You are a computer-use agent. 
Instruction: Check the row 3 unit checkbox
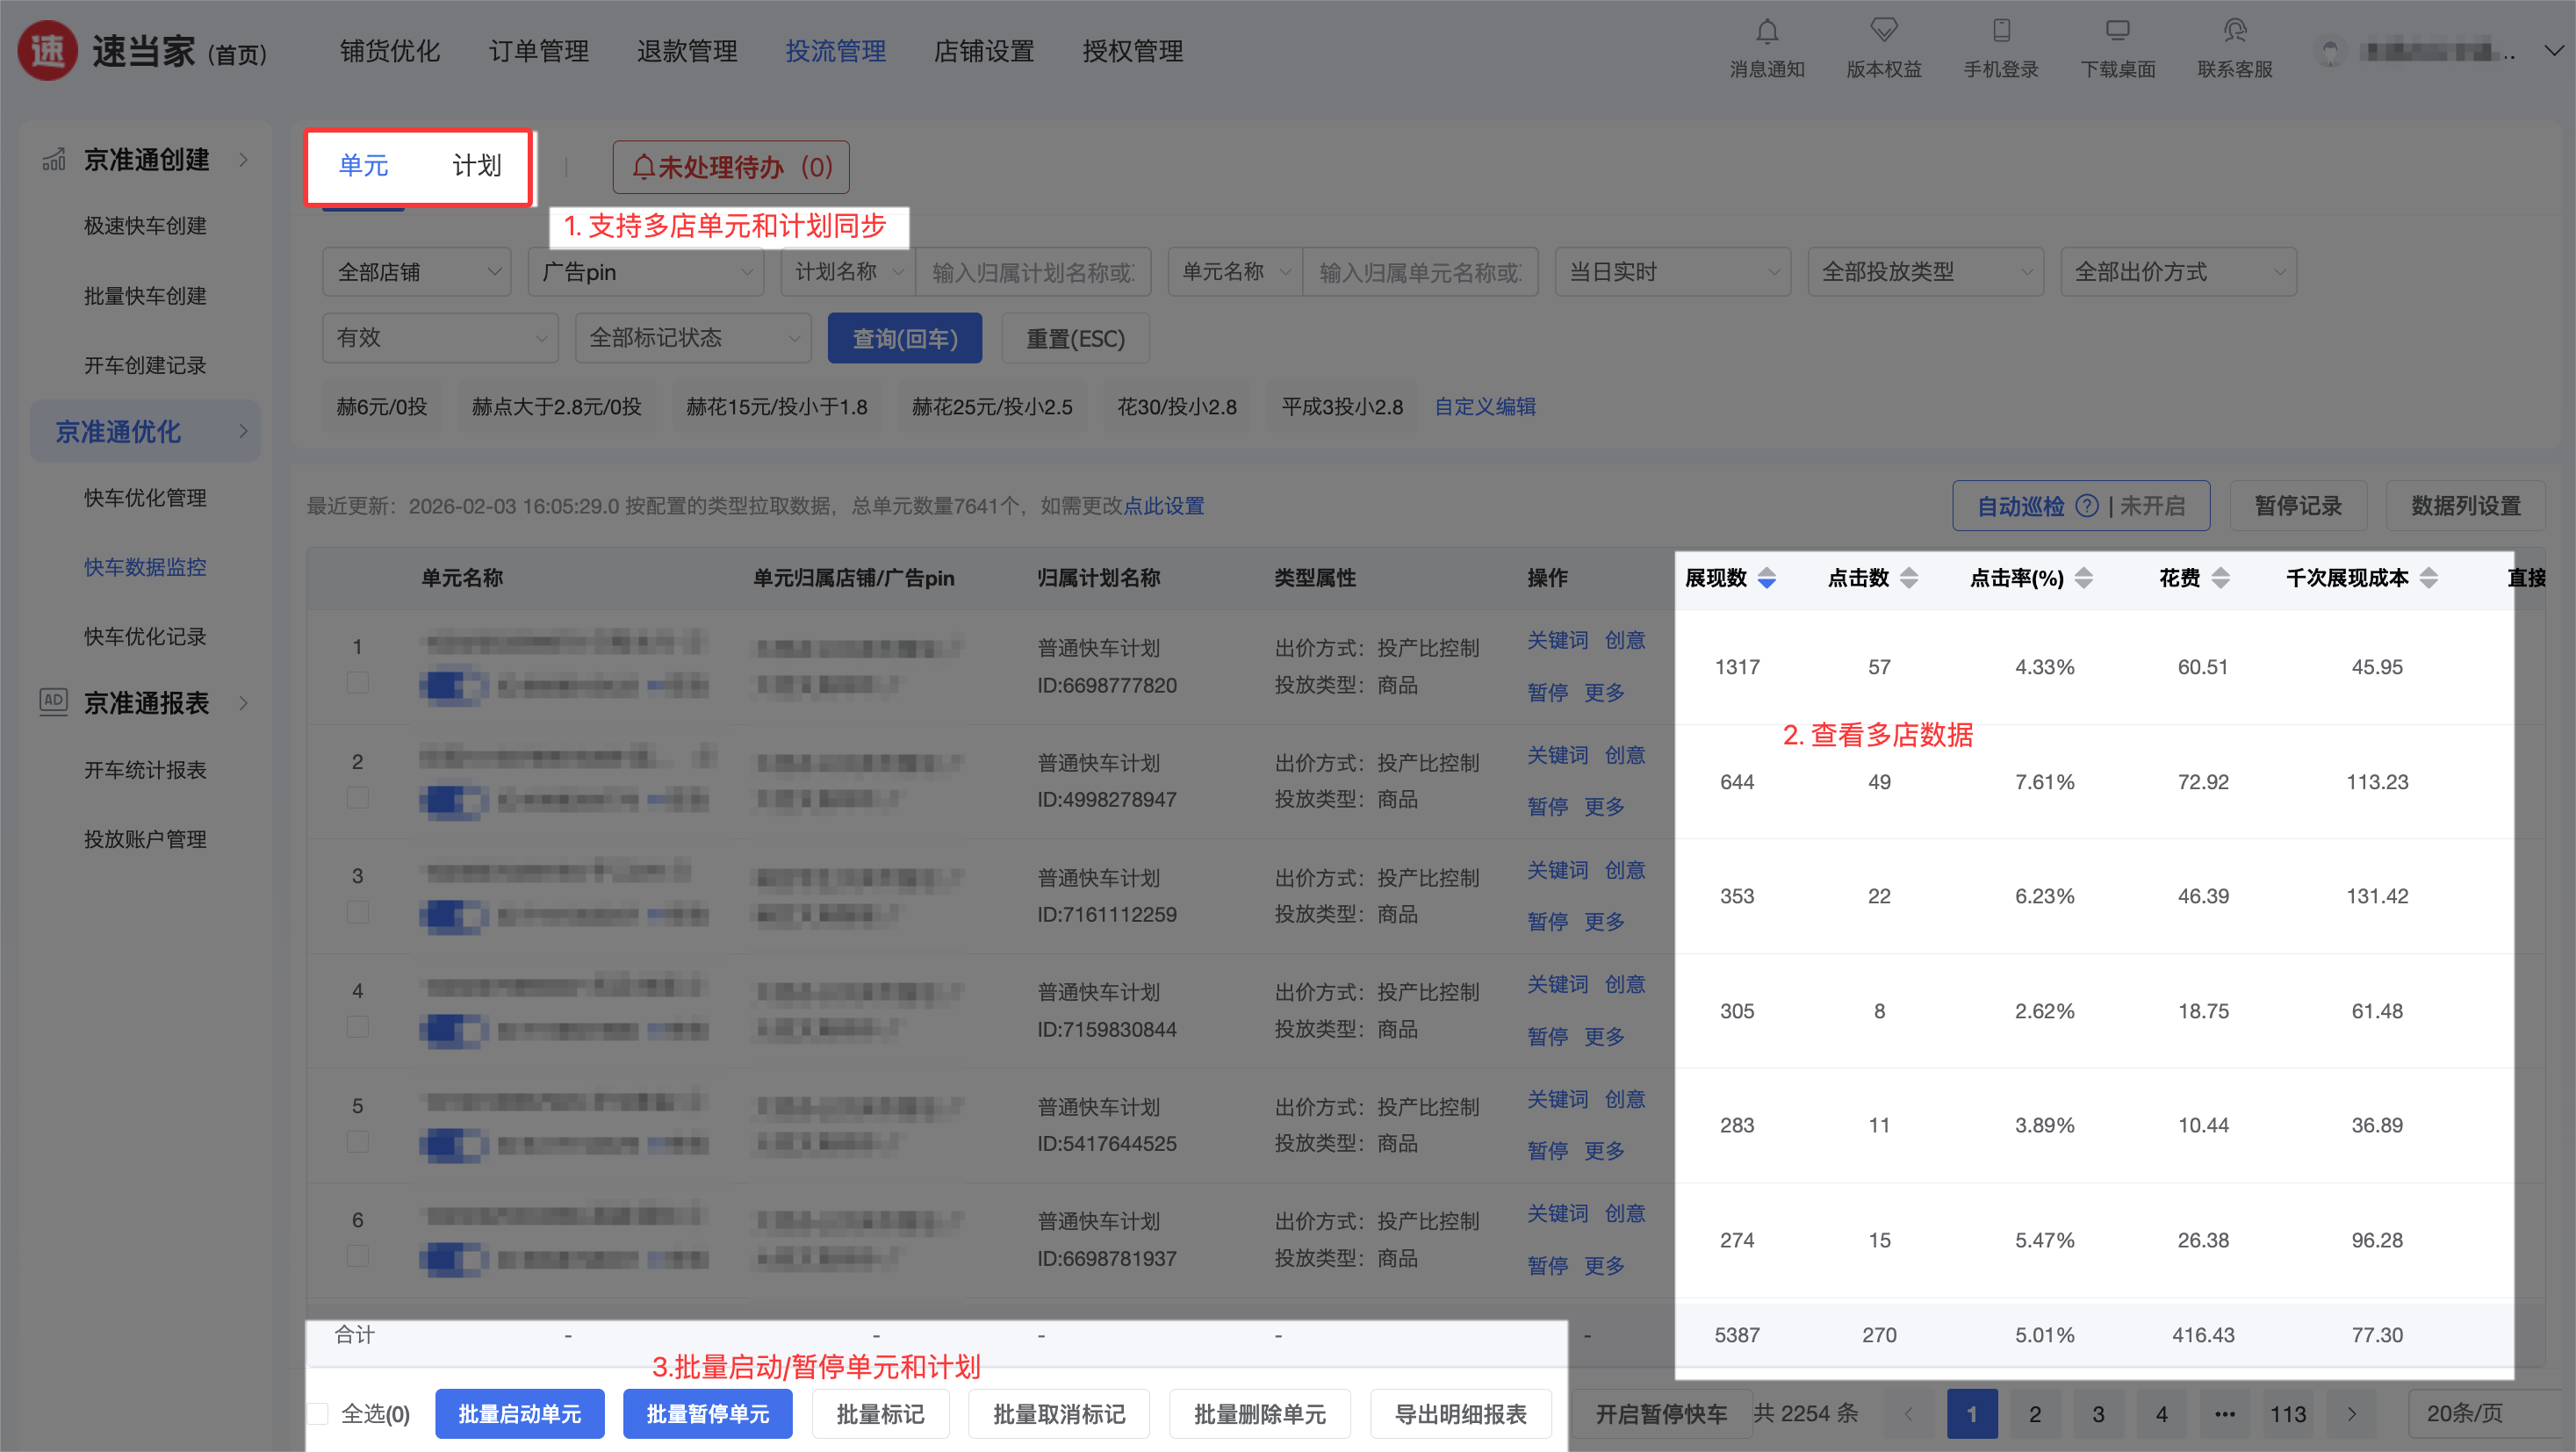point(357,912)
